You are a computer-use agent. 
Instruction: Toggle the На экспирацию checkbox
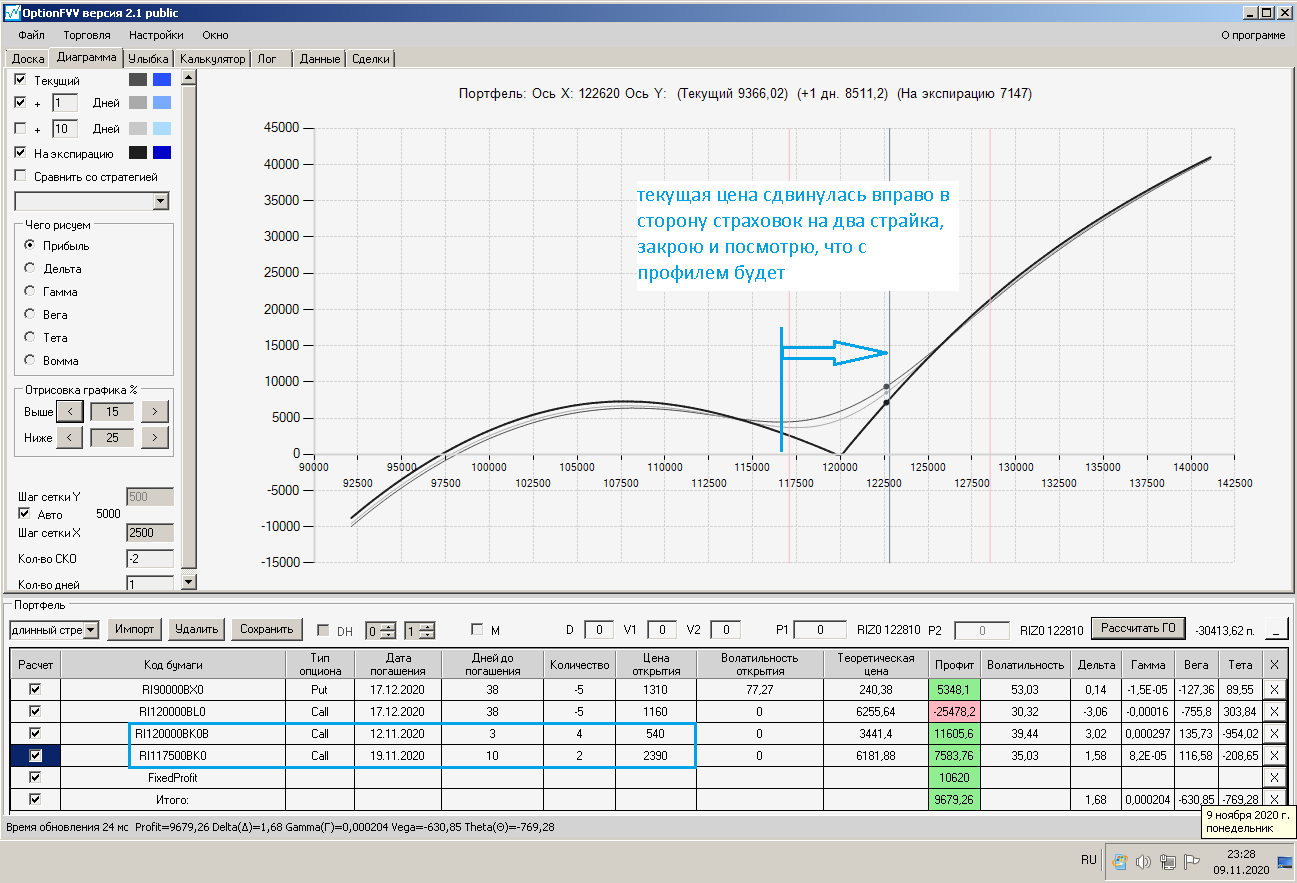[20, 153]
